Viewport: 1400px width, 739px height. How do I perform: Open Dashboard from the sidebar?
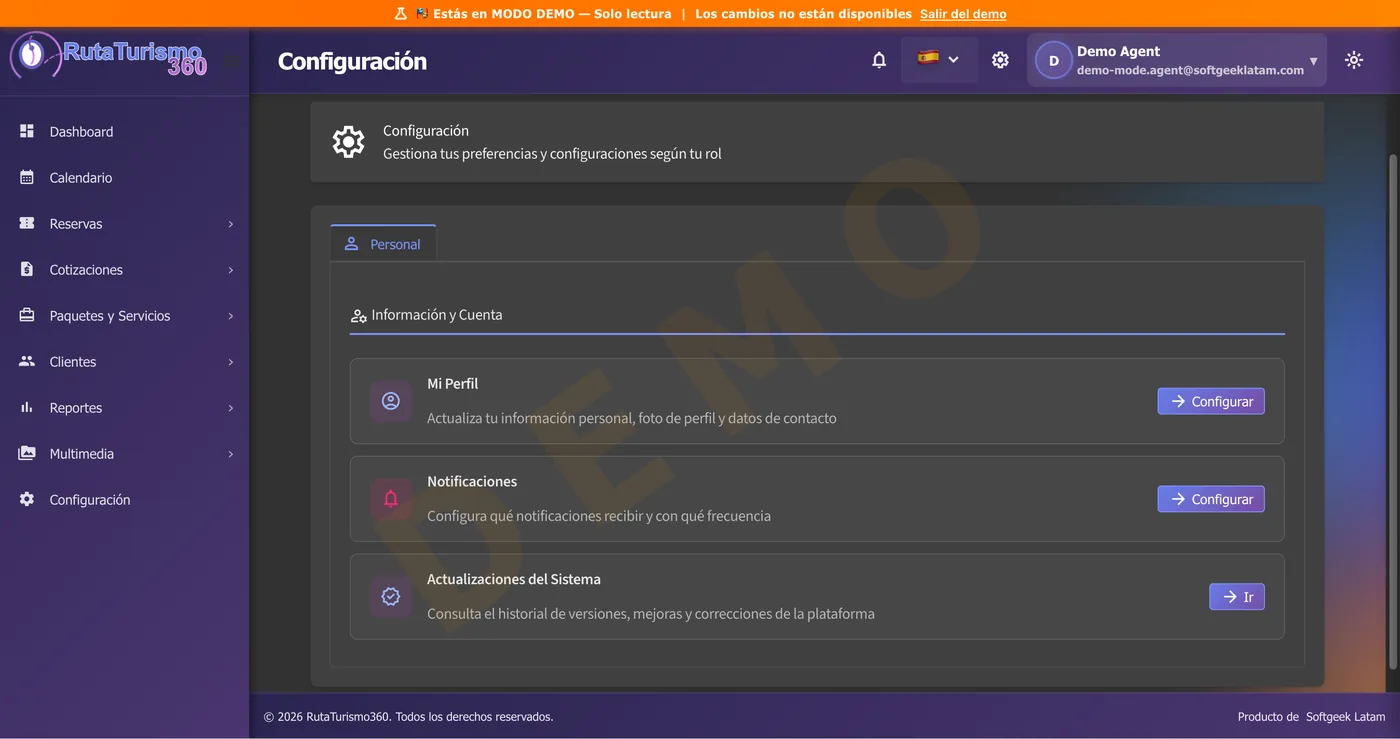tap(125, 131)
